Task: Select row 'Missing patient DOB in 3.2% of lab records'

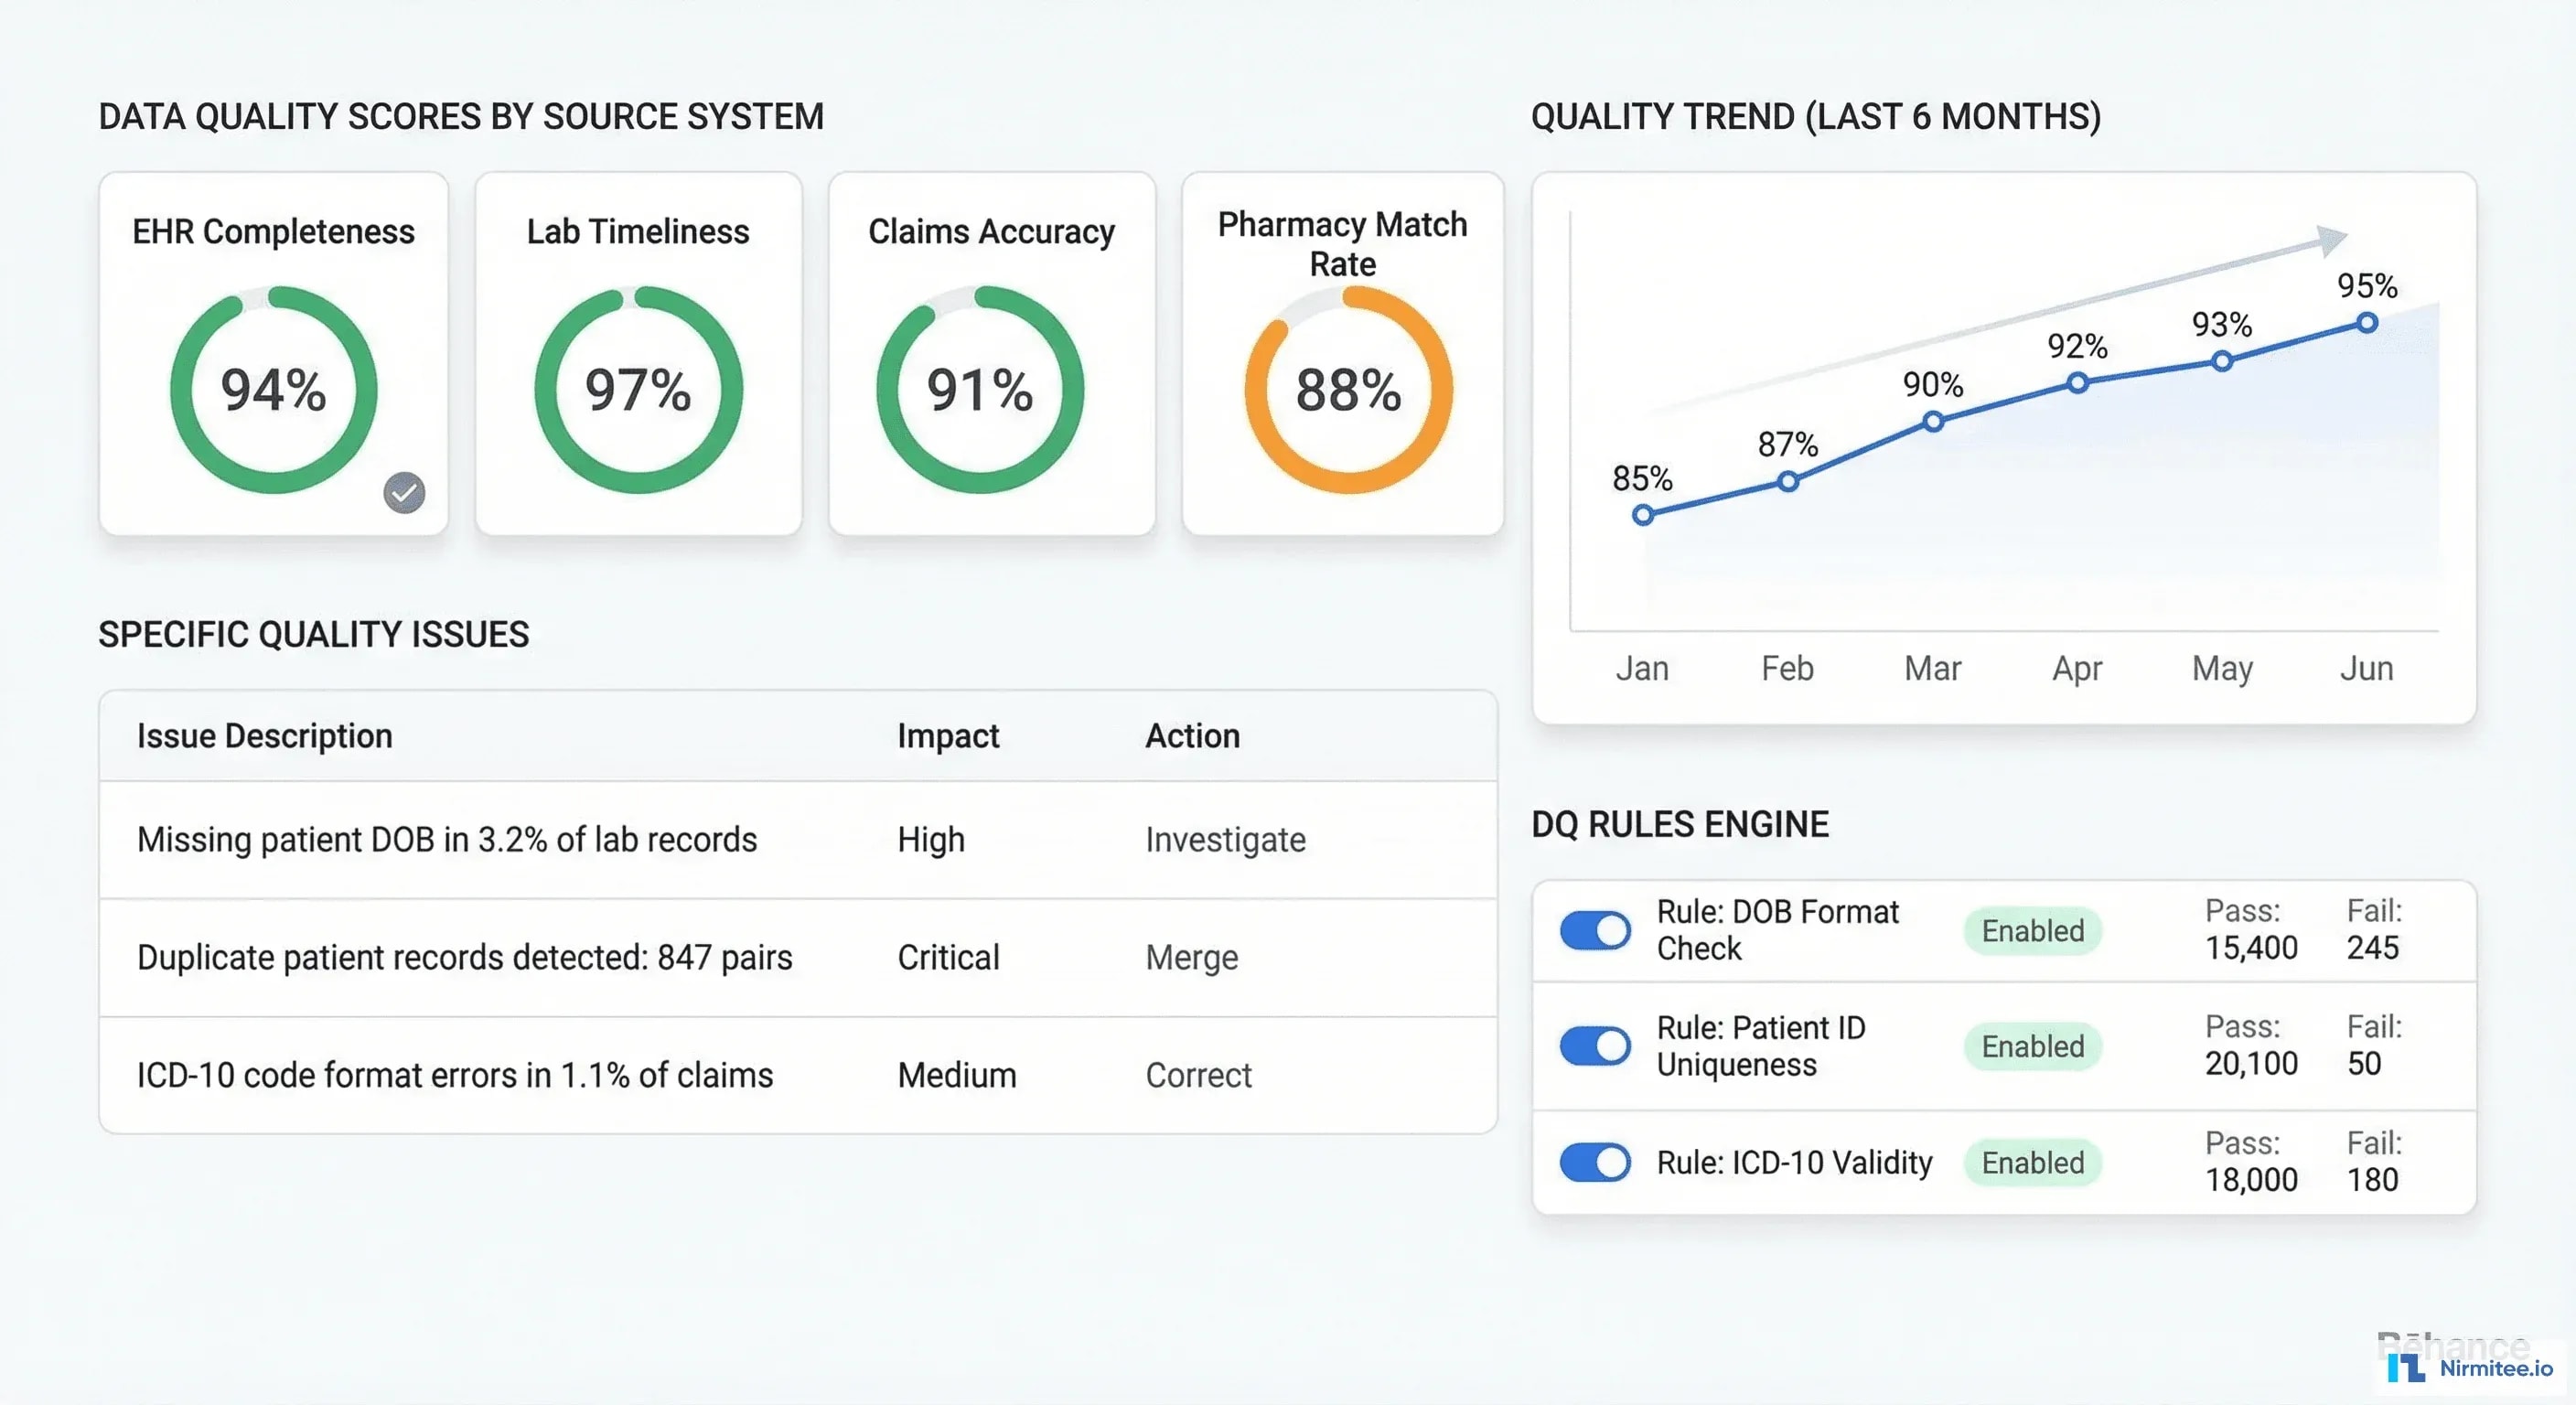Action: tap(798, 840)
